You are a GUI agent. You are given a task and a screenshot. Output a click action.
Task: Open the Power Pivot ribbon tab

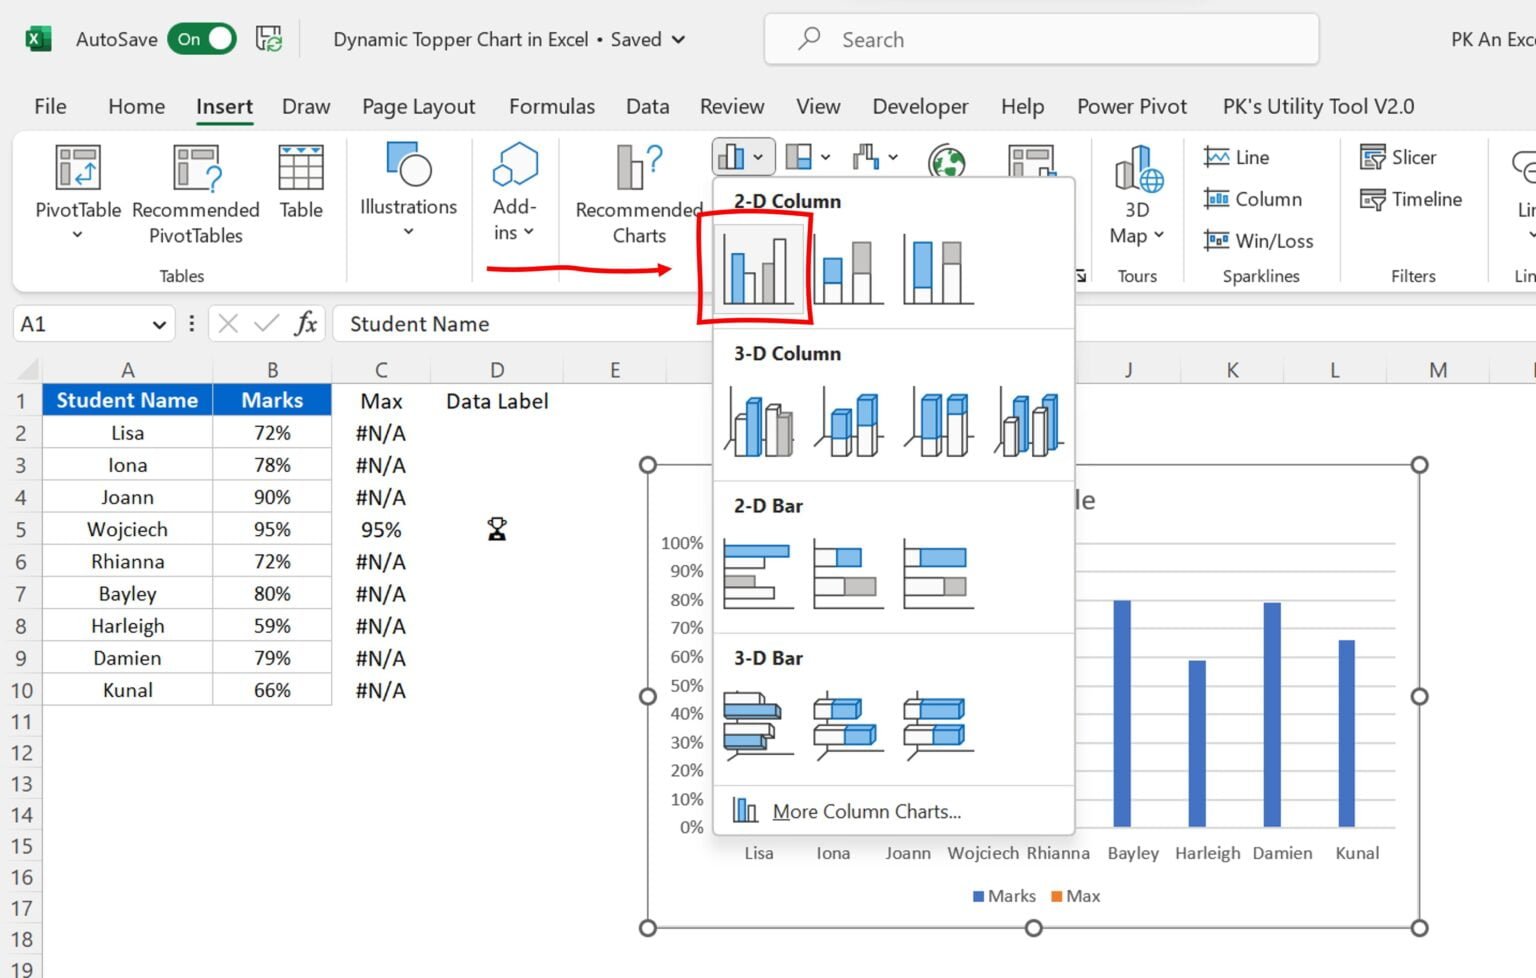(1131, 106)
